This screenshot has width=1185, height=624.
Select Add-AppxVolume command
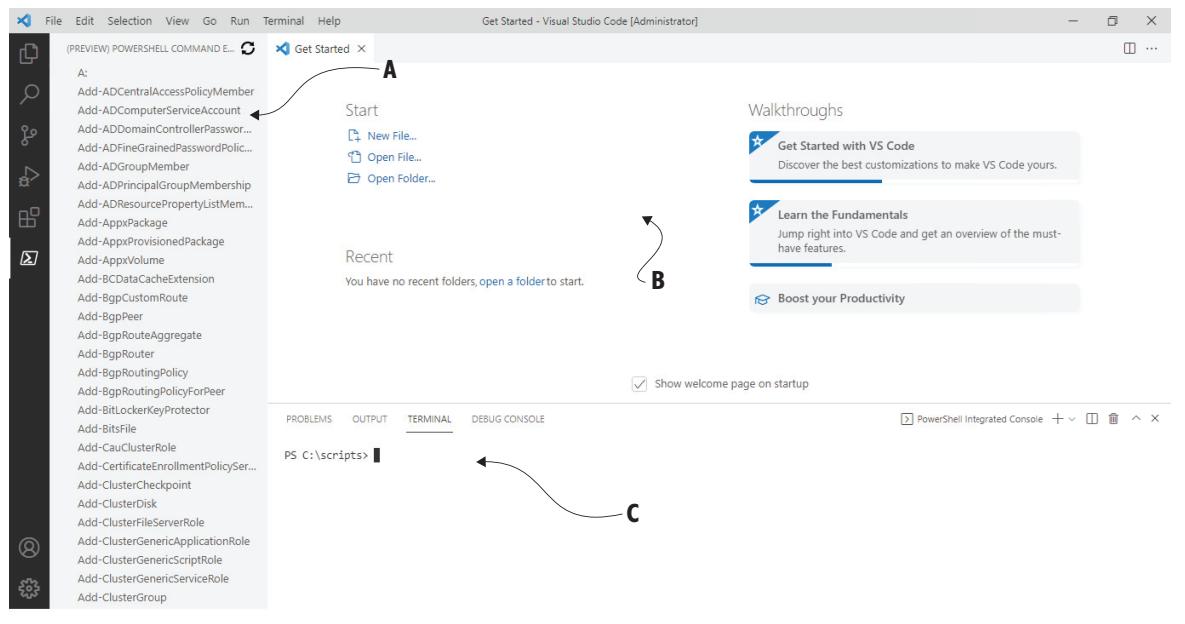(120, 260)
